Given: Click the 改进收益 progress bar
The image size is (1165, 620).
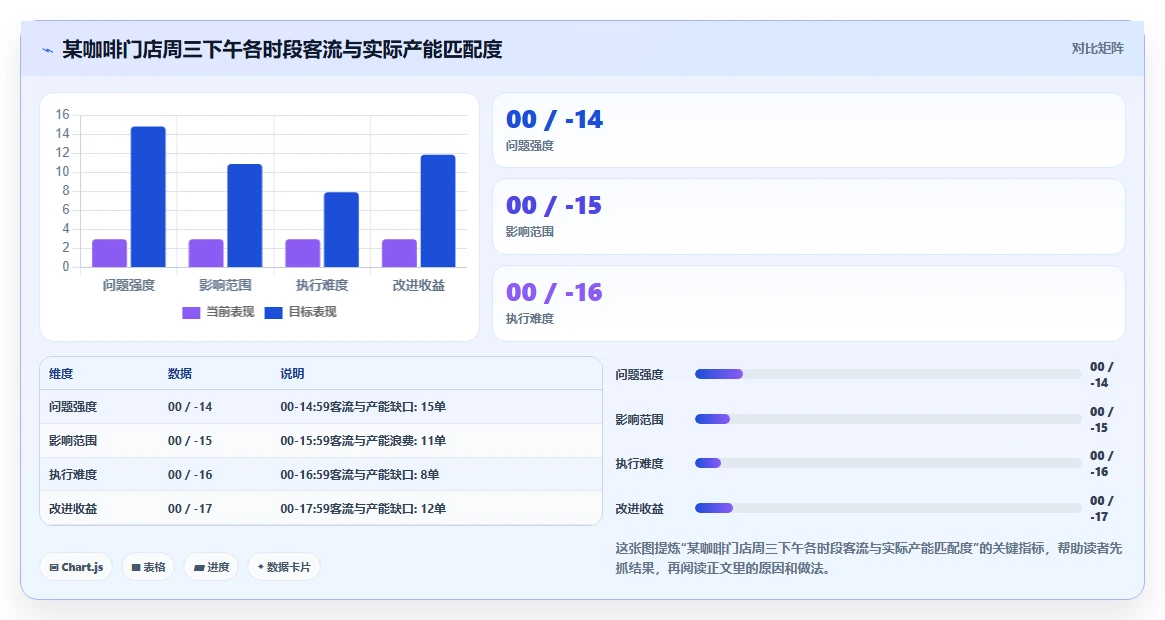Looking at the screenshot, I should [x=888, y=508].
